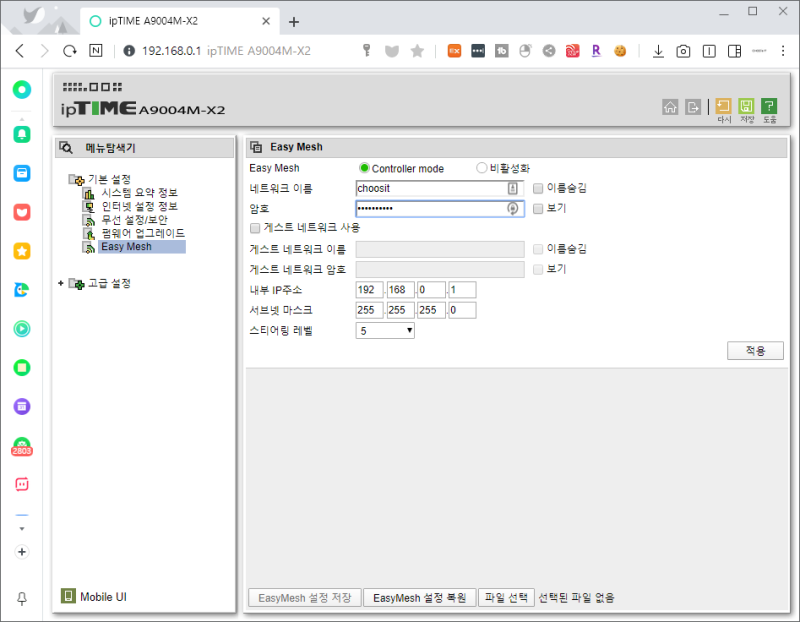Click the password reveal eye icon

point(511,209)
